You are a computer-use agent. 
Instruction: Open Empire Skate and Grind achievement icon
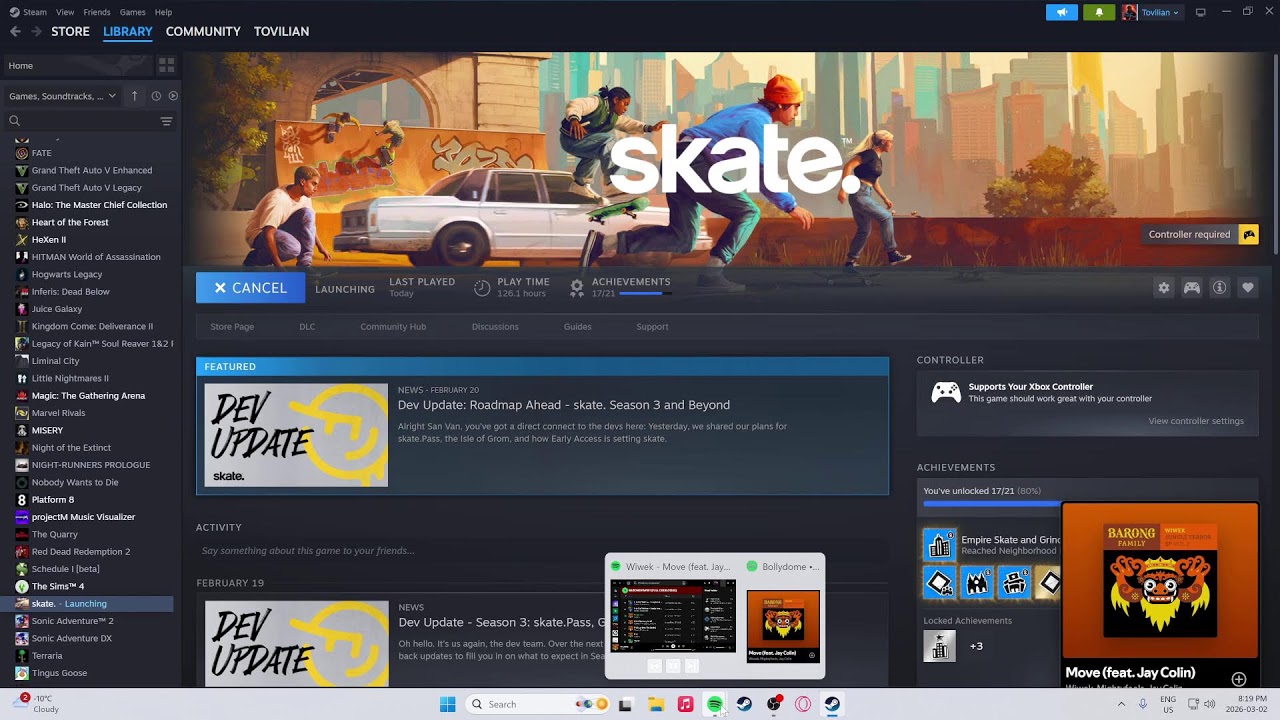[939, 545]
